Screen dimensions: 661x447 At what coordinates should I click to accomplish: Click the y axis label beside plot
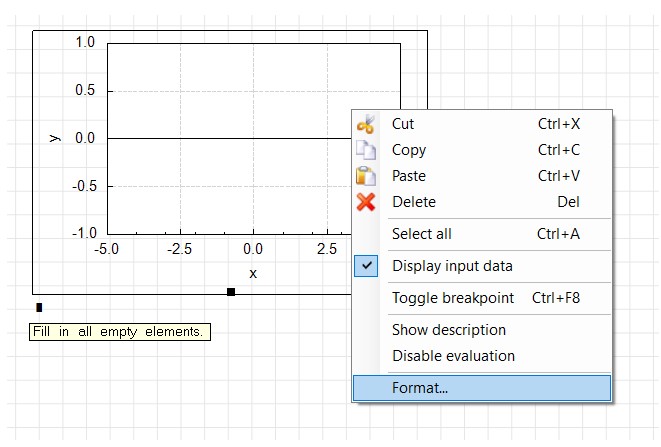coord(55,138)
